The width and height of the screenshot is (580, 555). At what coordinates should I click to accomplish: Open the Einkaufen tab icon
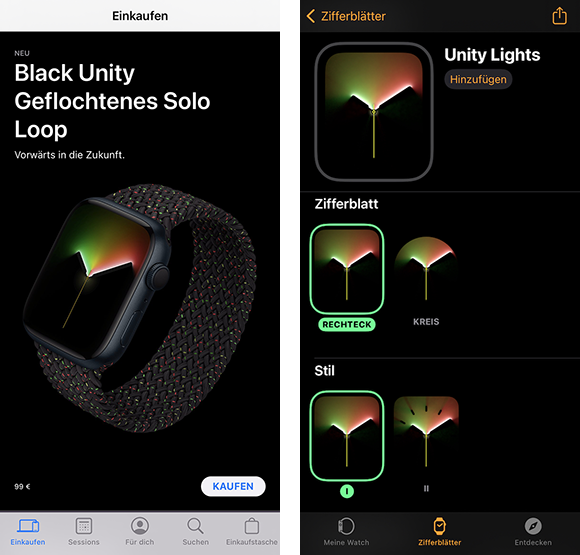coord(28,526)
